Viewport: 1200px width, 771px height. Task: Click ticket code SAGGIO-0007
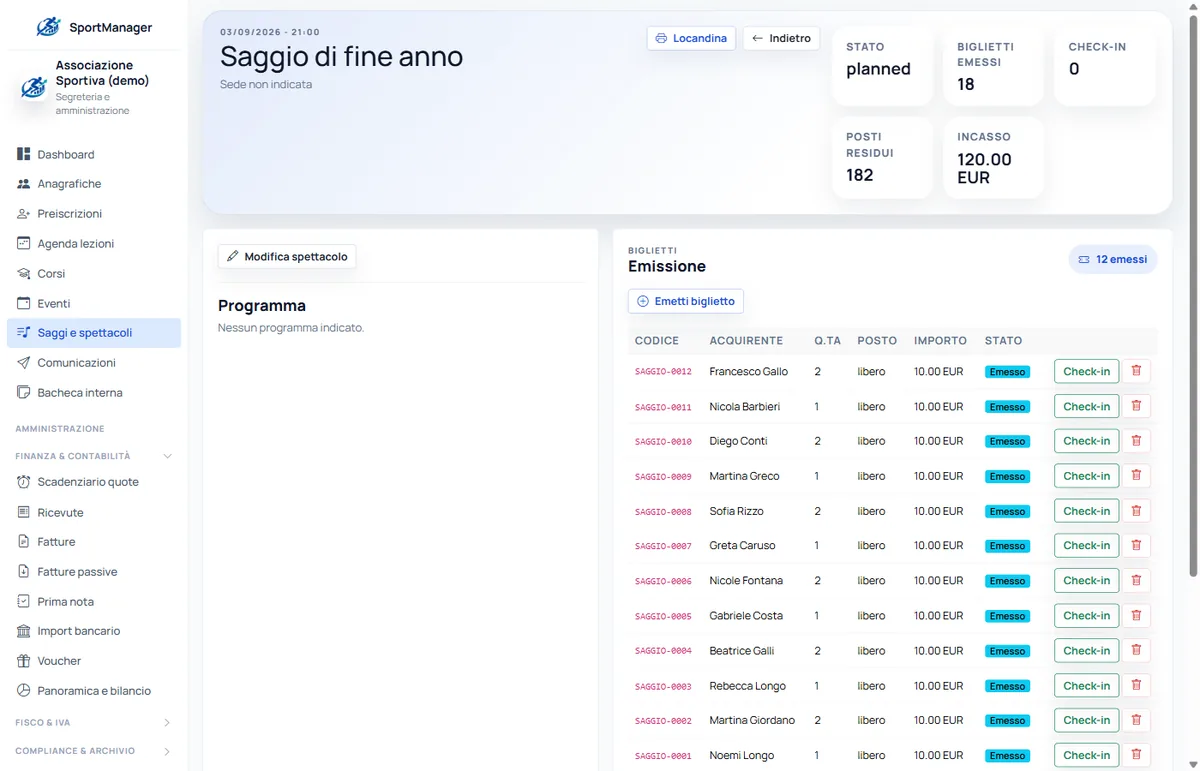click(663, 546)
